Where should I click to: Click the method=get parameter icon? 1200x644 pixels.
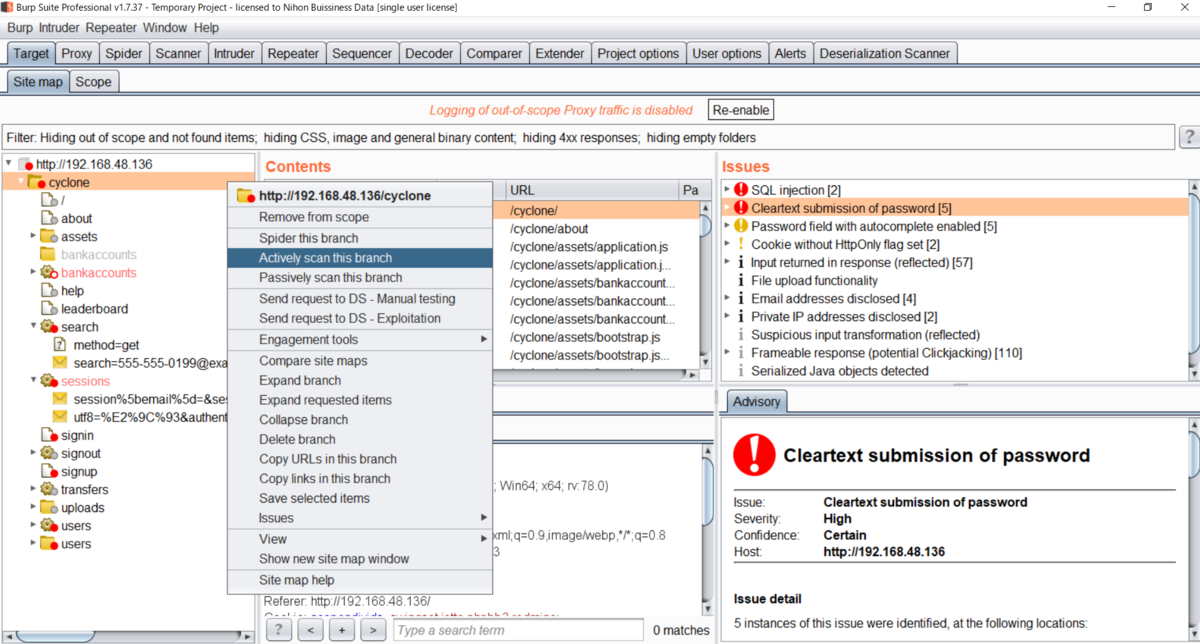click(60, 345)
